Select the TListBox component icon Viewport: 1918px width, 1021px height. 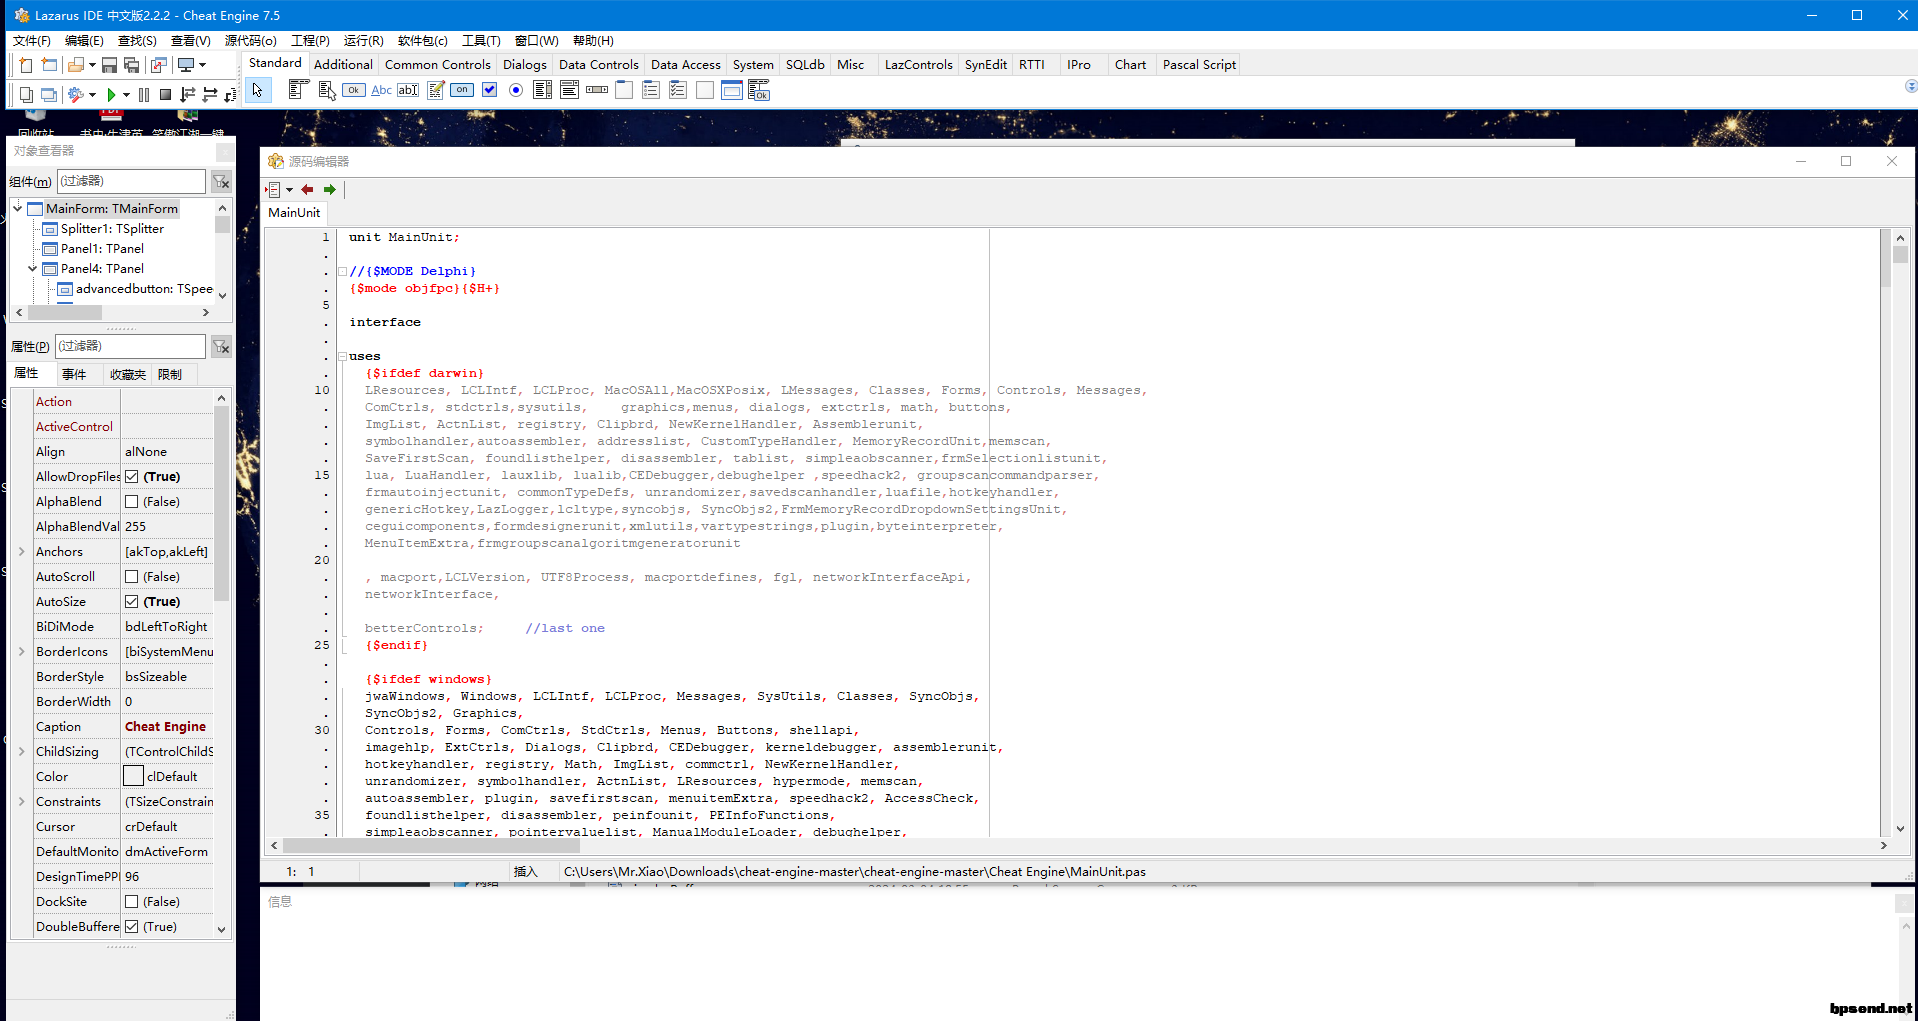(543, 90)
